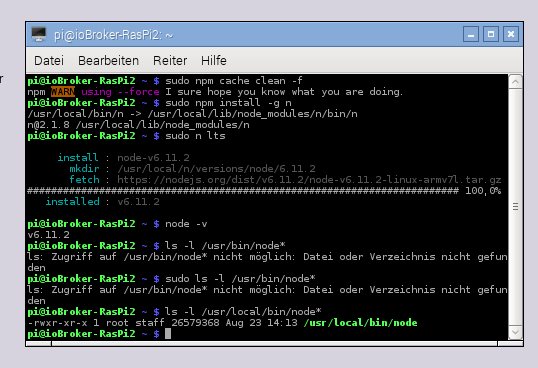538x368 pixels.
Task: Click the window title text pi@ioBroker-RasPi2
Action: click(x=113, y=35)
